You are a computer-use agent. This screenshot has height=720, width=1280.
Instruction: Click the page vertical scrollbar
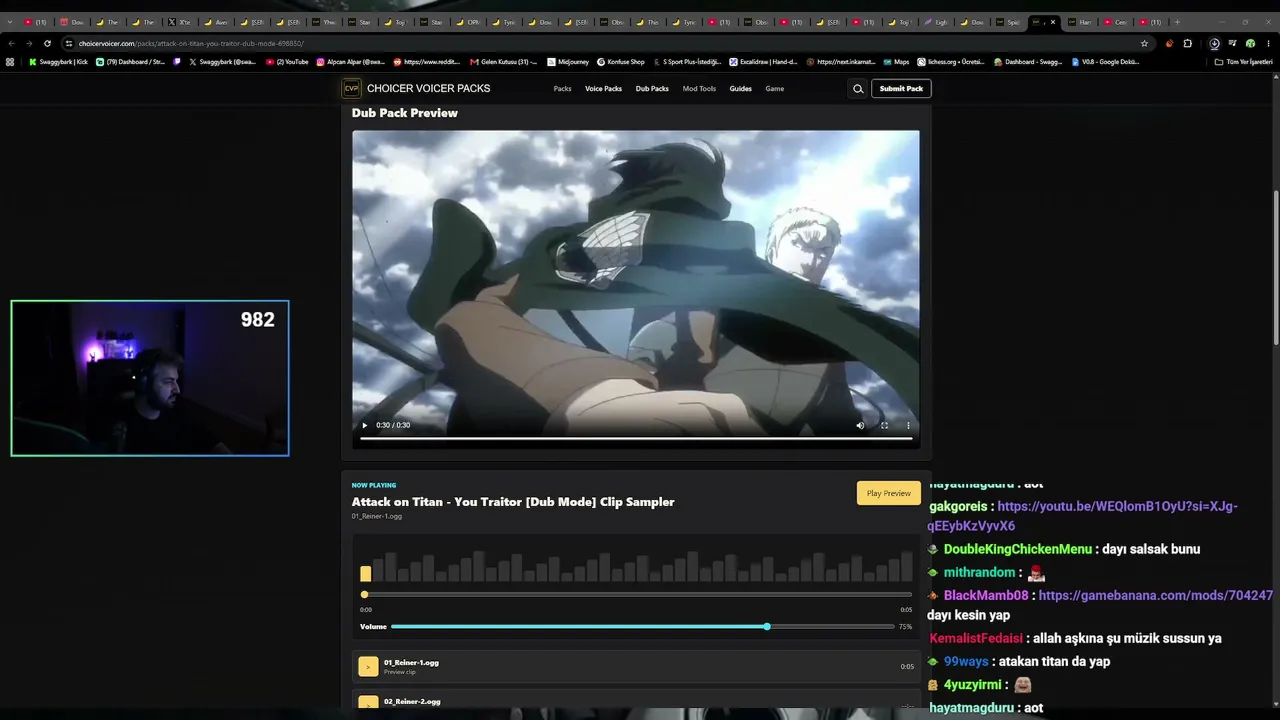(x=1275, y=268)
